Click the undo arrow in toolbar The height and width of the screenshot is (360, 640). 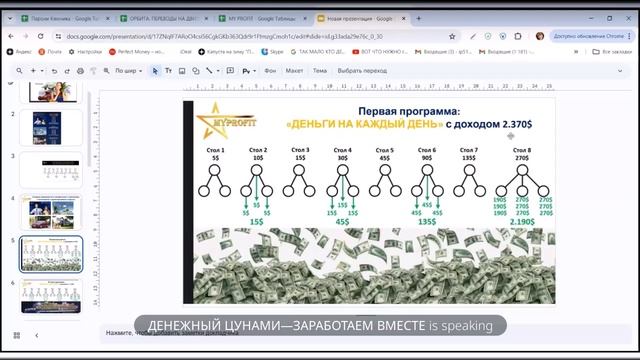[54, 71]
